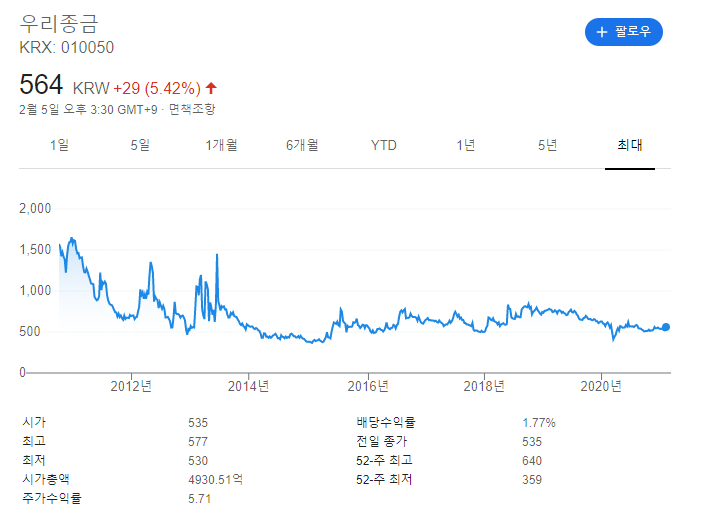The image size is (719, 529).
Task: Click the 2,000 y-axis label
Action: pyautogui.click(x=35, y=209)
